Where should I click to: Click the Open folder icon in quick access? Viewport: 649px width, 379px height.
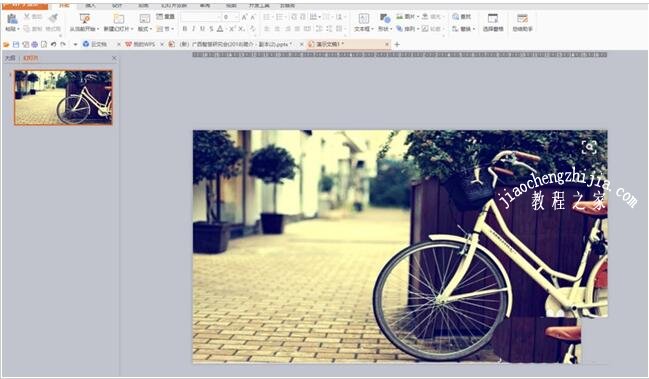[x=6, y=44]
